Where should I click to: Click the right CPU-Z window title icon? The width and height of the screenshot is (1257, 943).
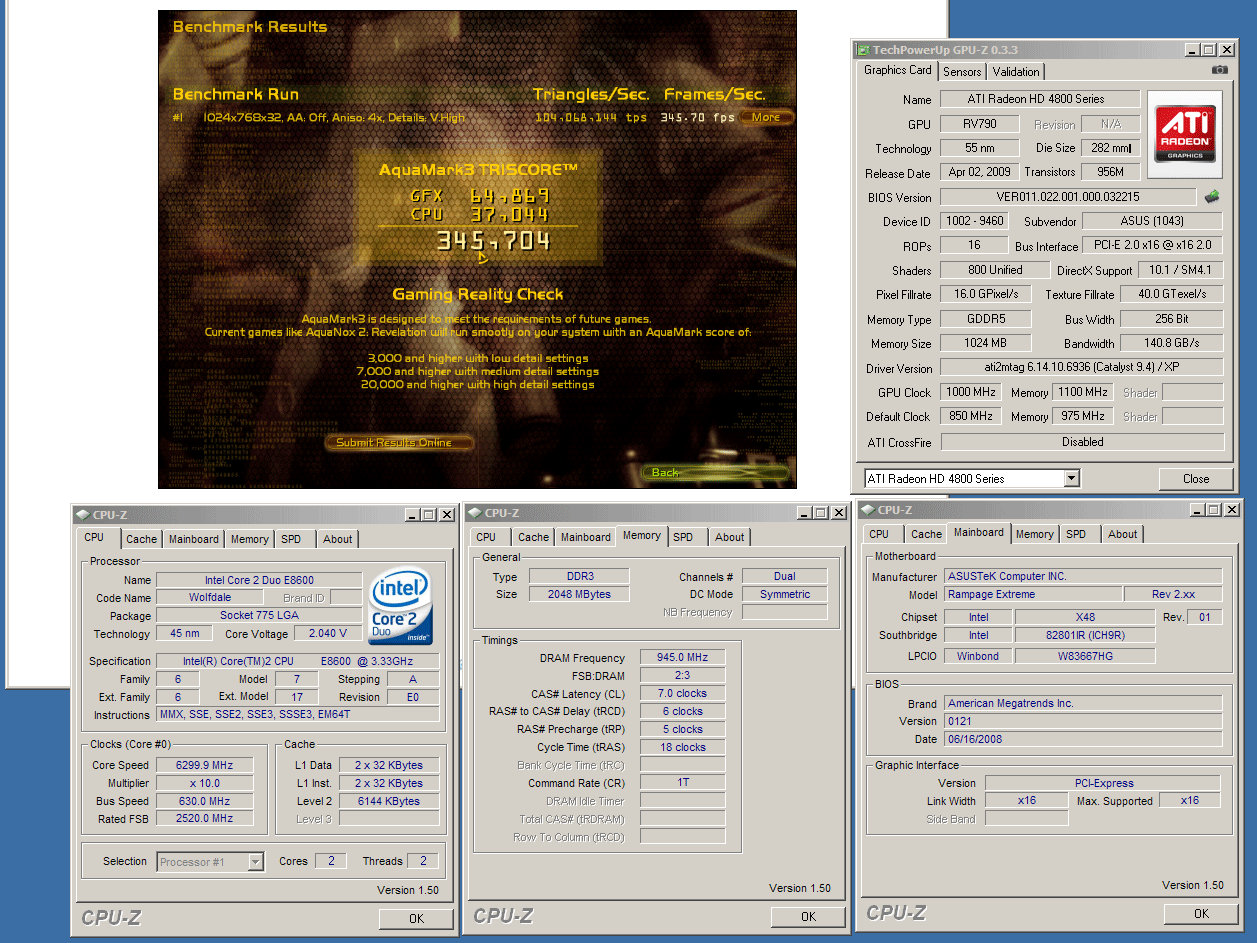tap(868, 509)
